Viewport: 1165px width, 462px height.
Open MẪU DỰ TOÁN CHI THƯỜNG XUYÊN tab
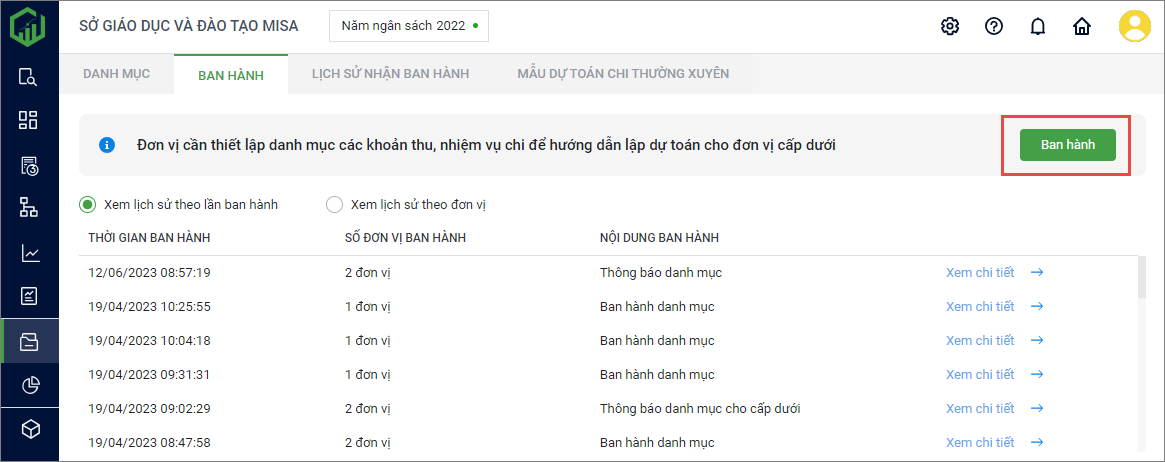623,74
